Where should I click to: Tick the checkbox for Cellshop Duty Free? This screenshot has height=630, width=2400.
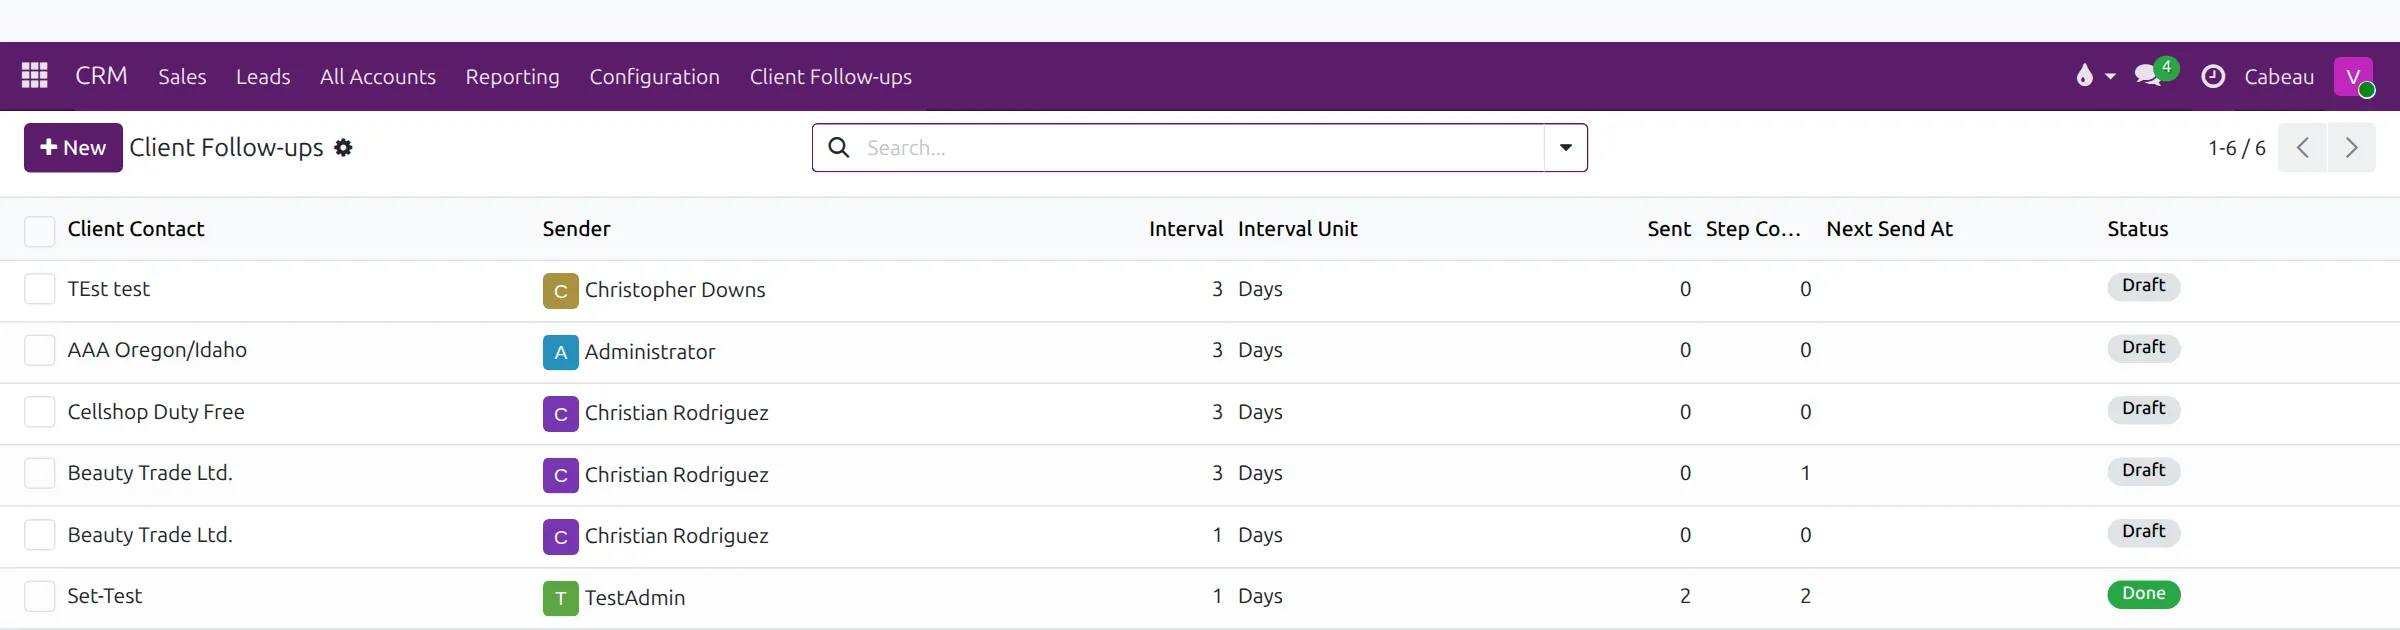point(39,412)
